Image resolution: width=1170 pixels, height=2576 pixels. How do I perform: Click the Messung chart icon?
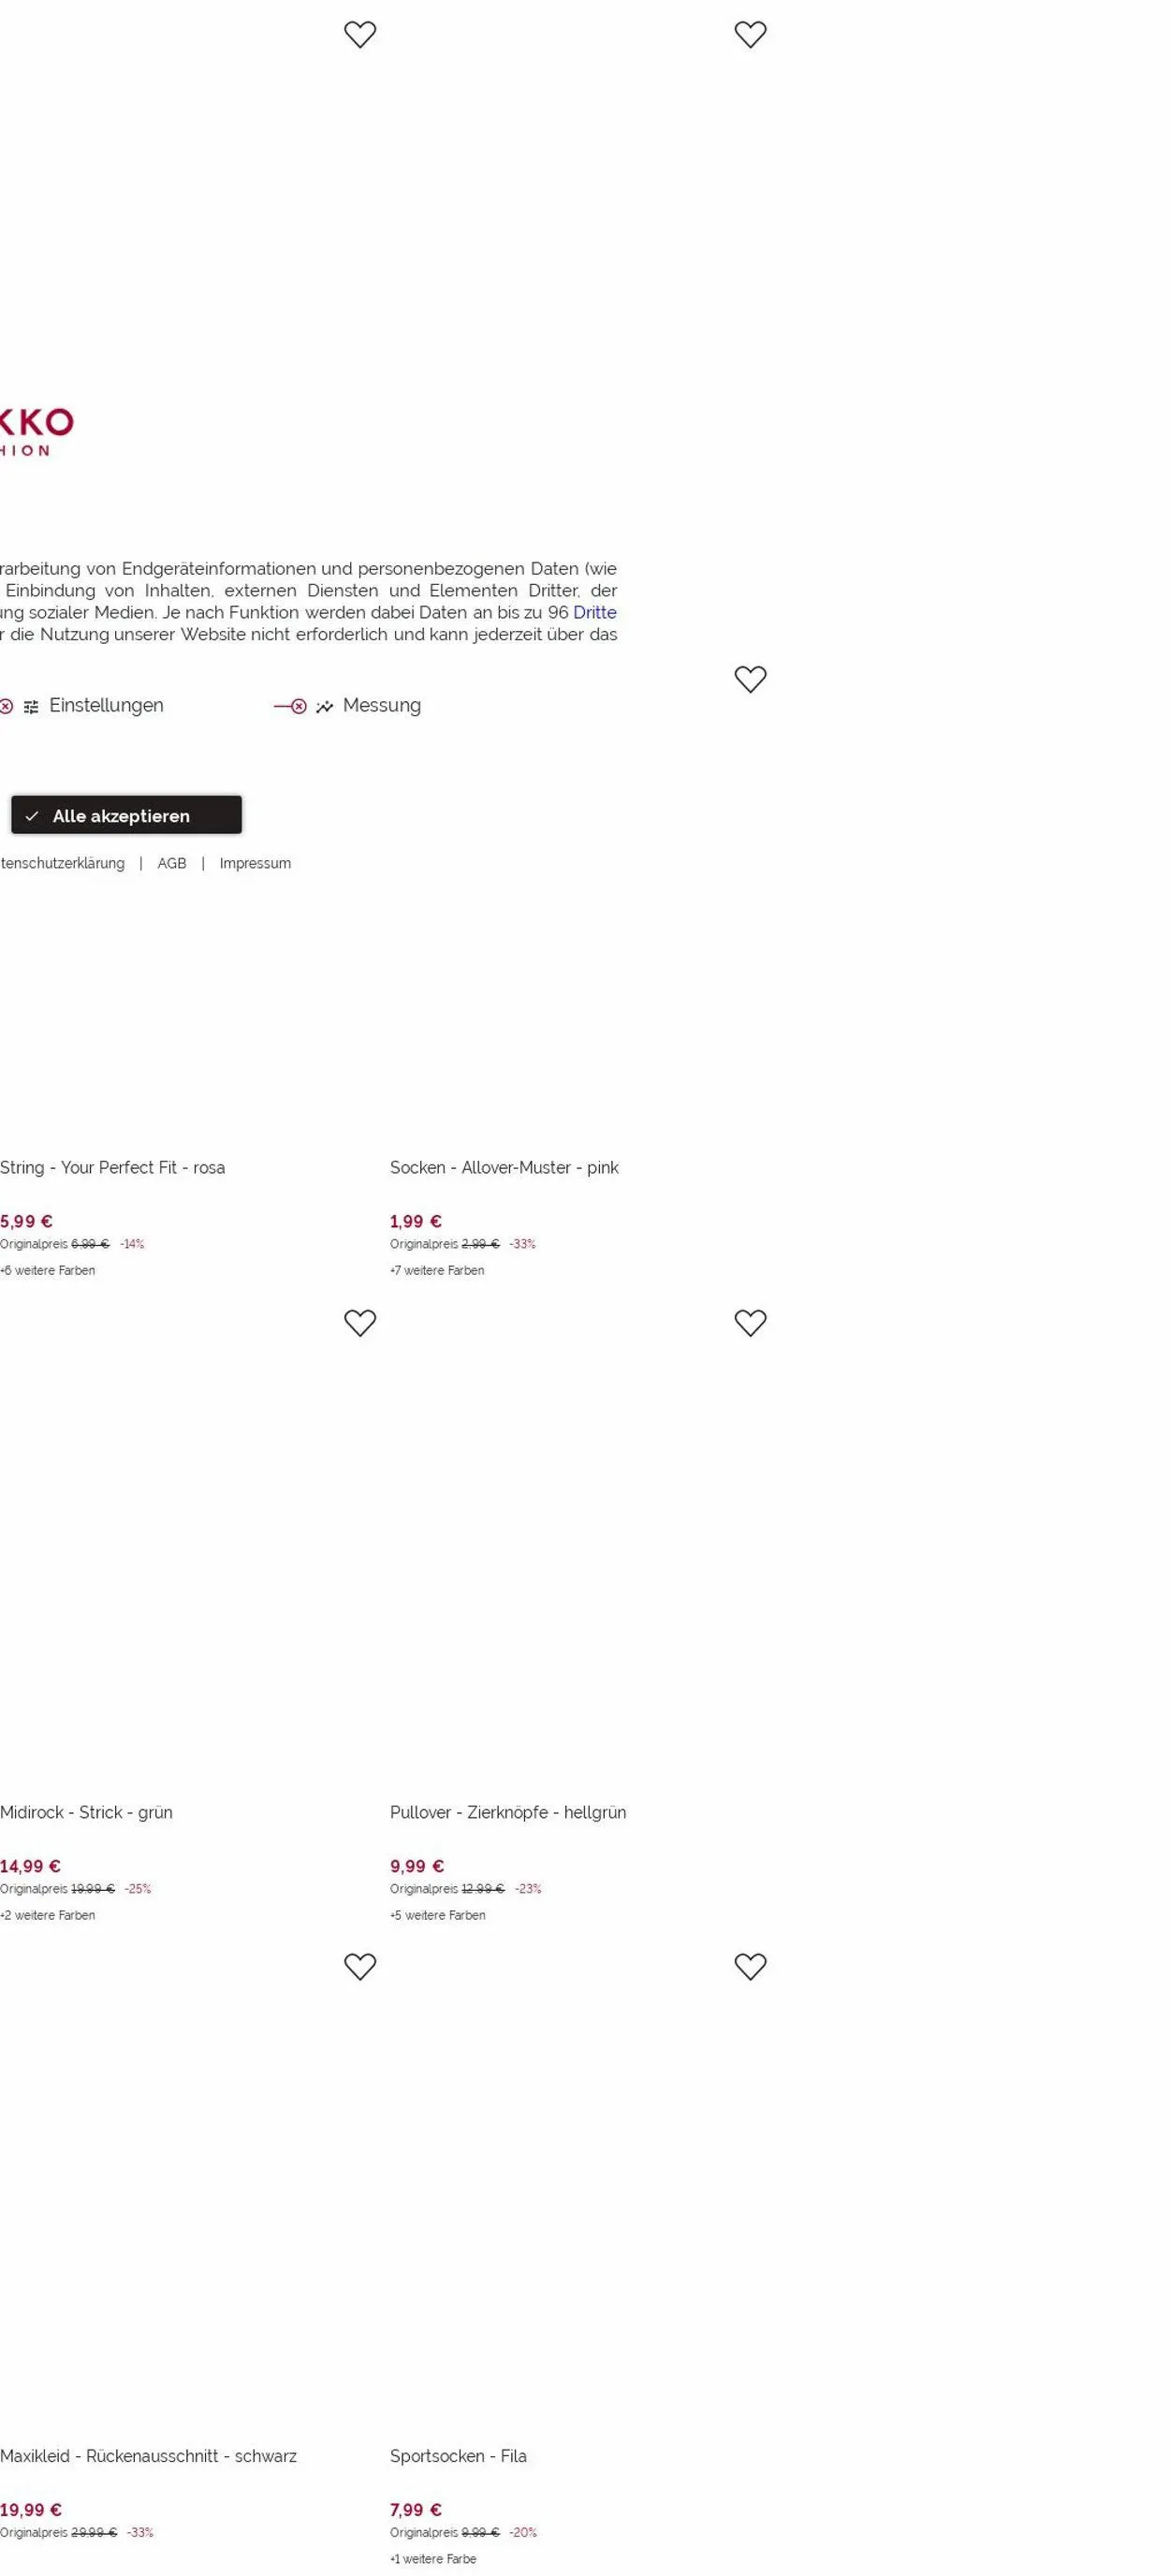[324, 707]
